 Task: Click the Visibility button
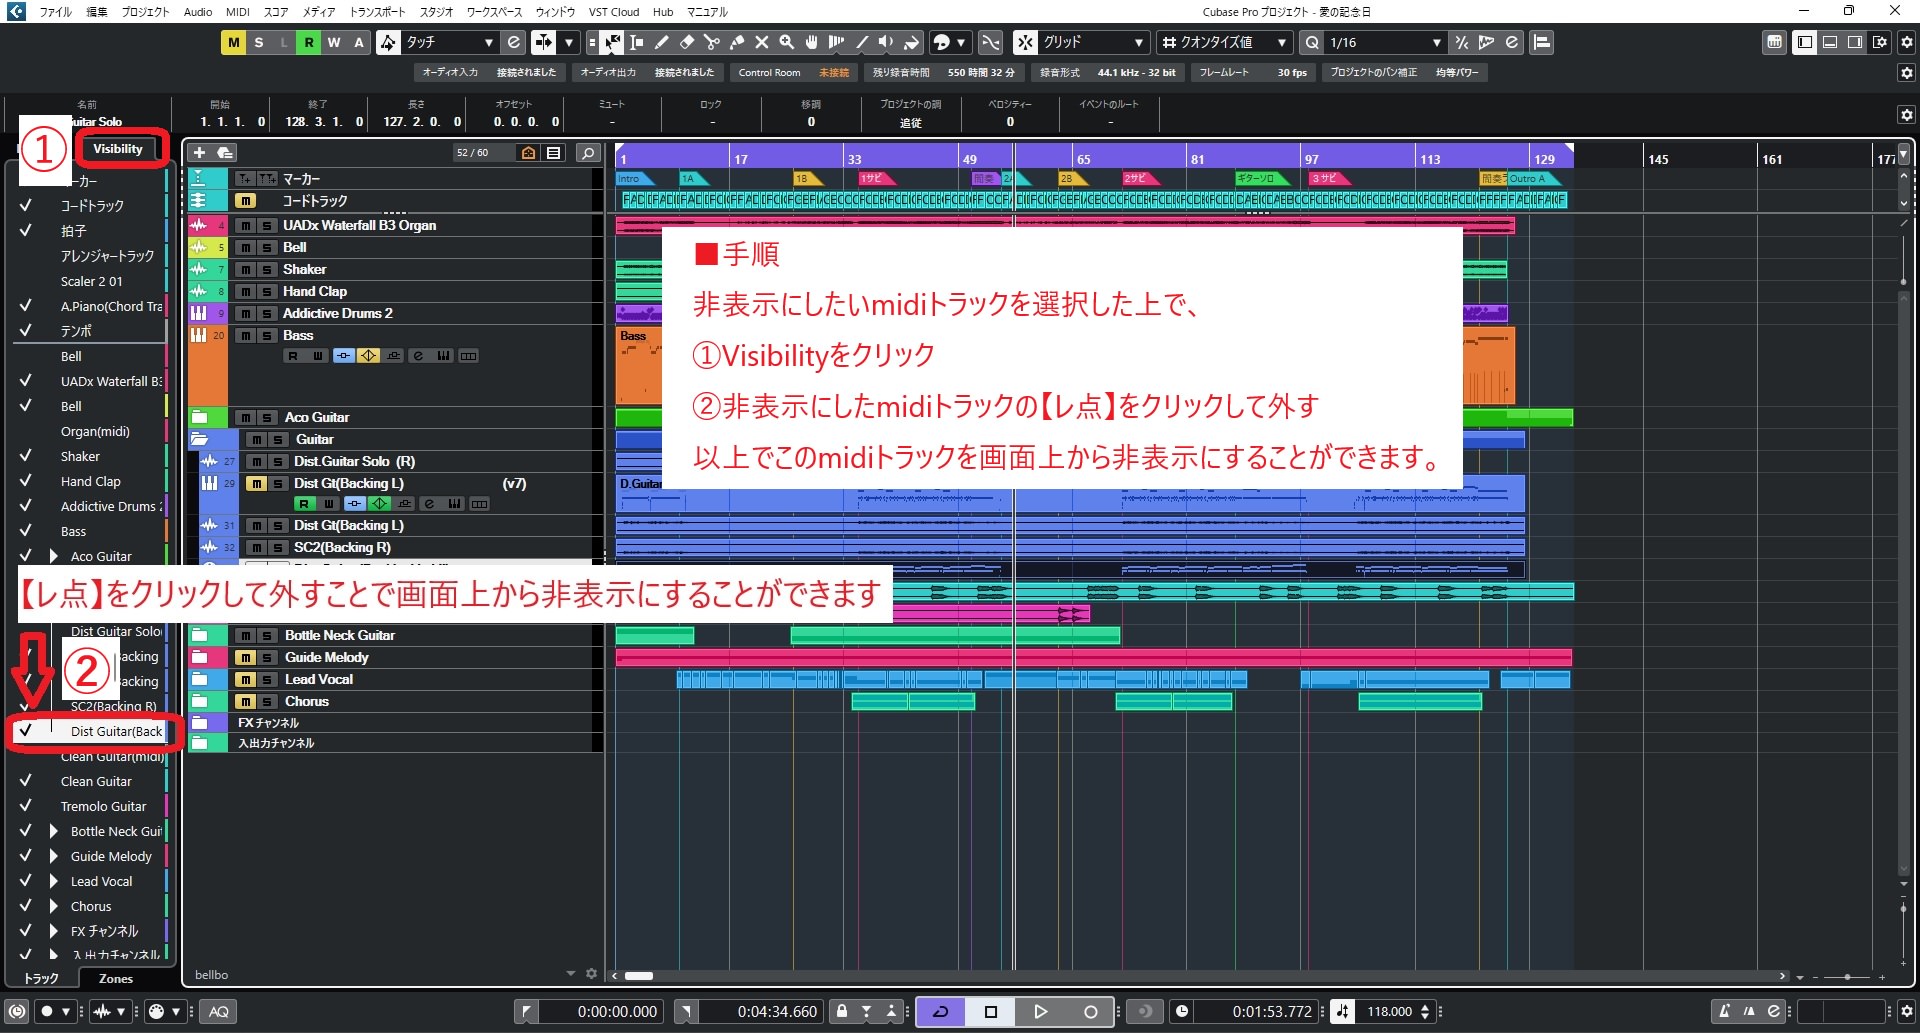pyautogui.click(x=119, y=147)
